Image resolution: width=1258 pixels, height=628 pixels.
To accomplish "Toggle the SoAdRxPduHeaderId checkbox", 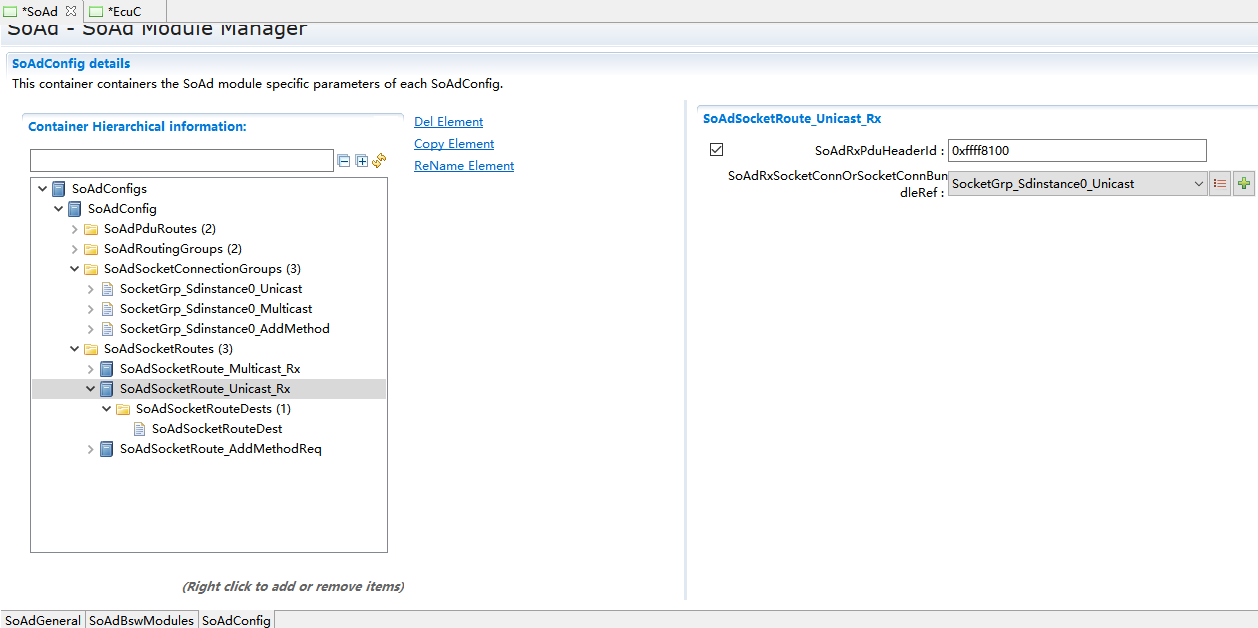I will click(716, 150).
